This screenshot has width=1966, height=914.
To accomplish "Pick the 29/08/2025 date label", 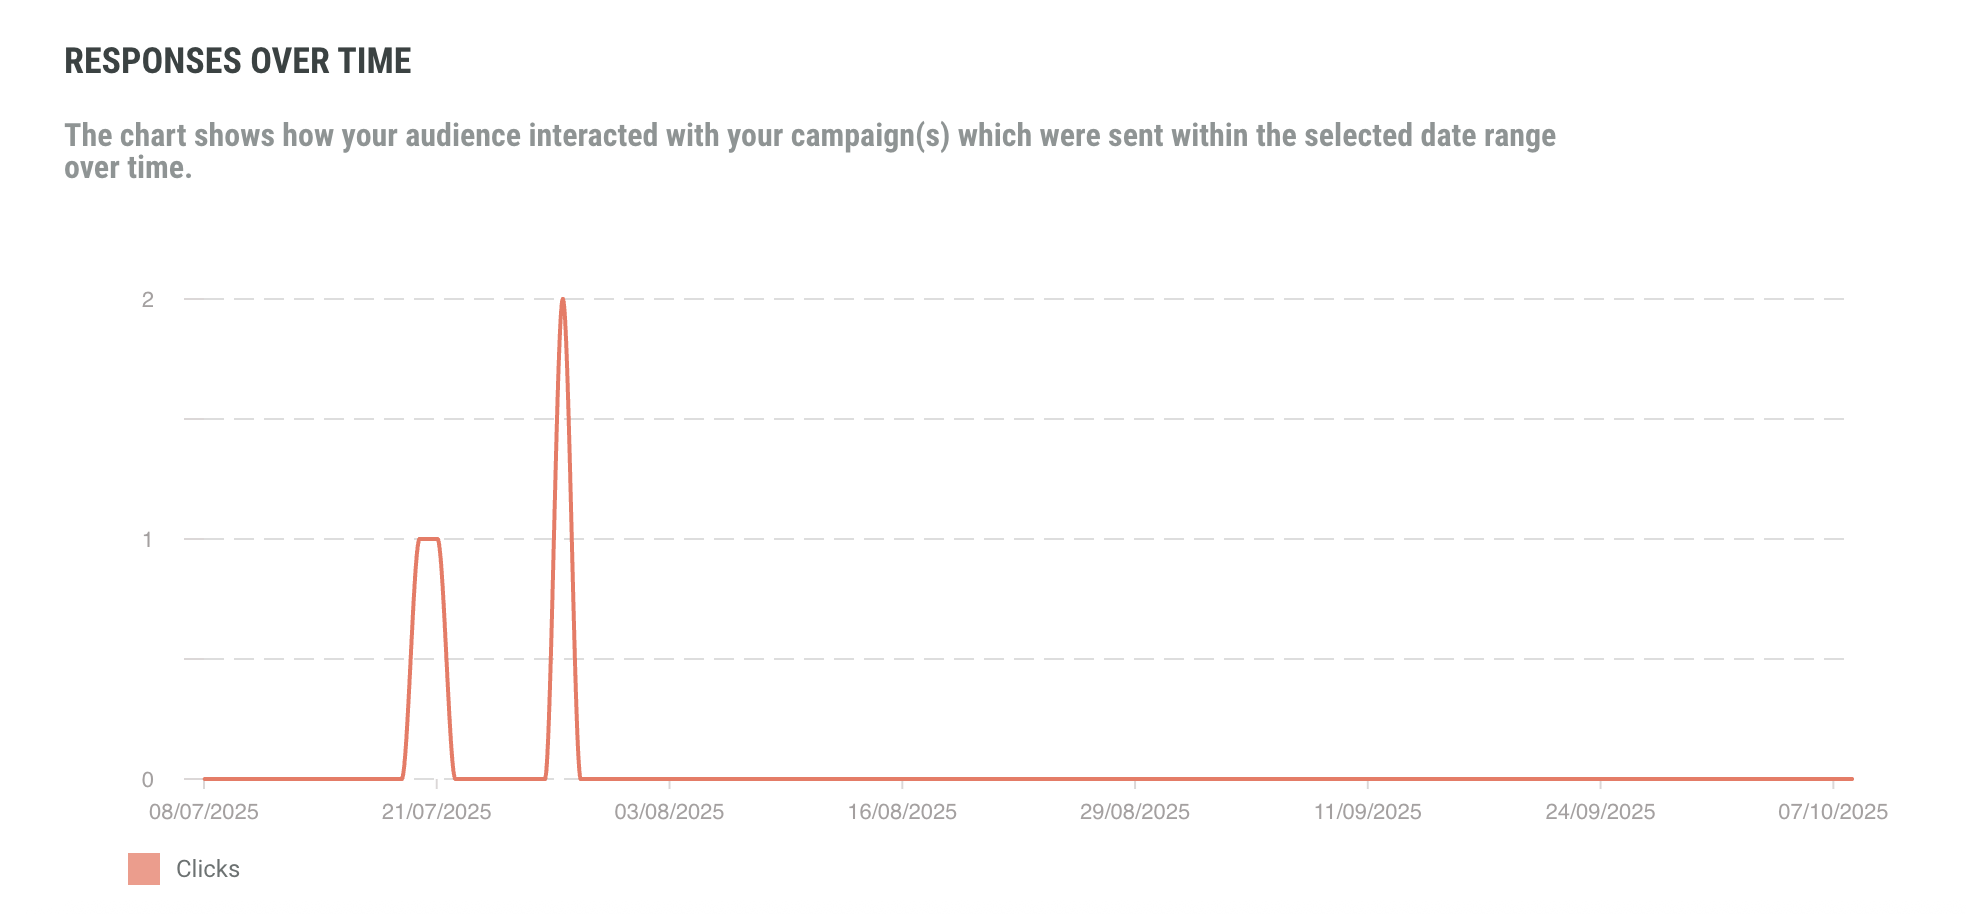I will coord(1135,812).
